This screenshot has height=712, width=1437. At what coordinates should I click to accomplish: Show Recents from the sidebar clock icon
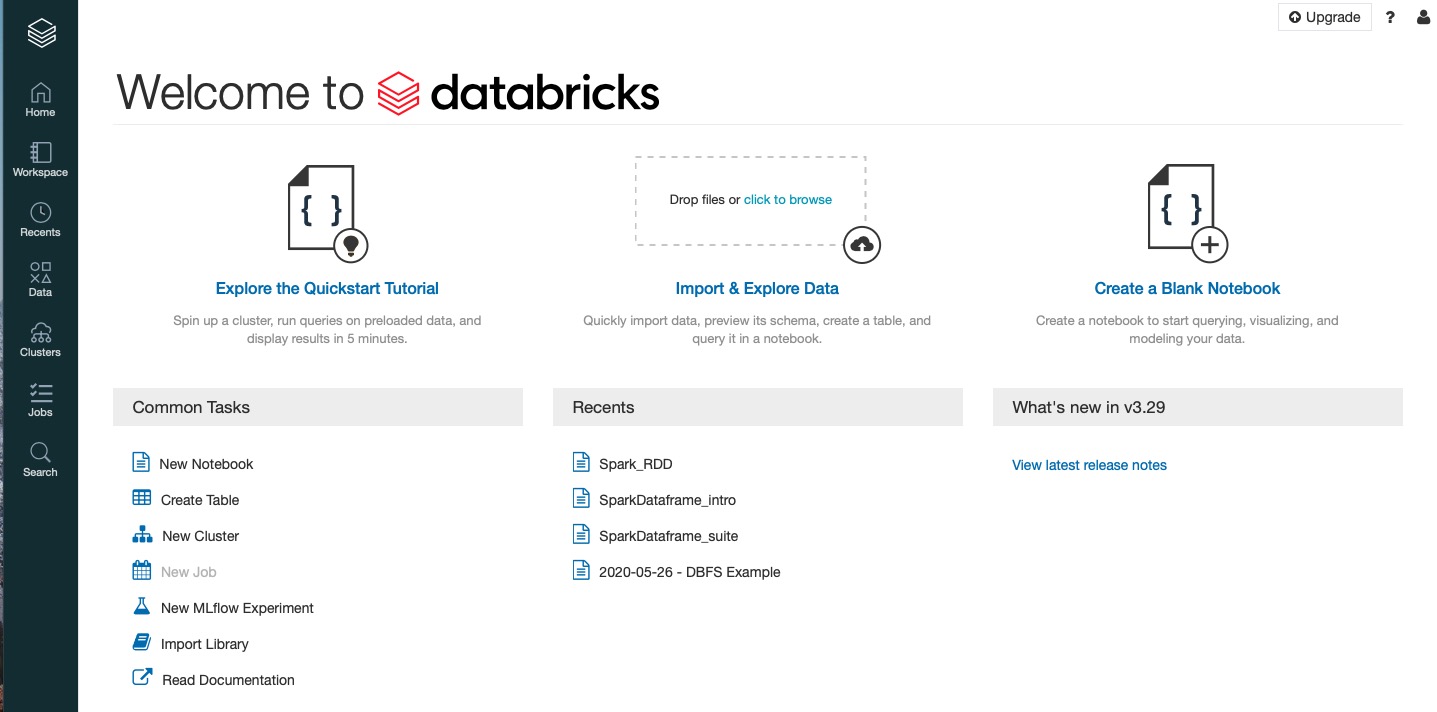40,220
